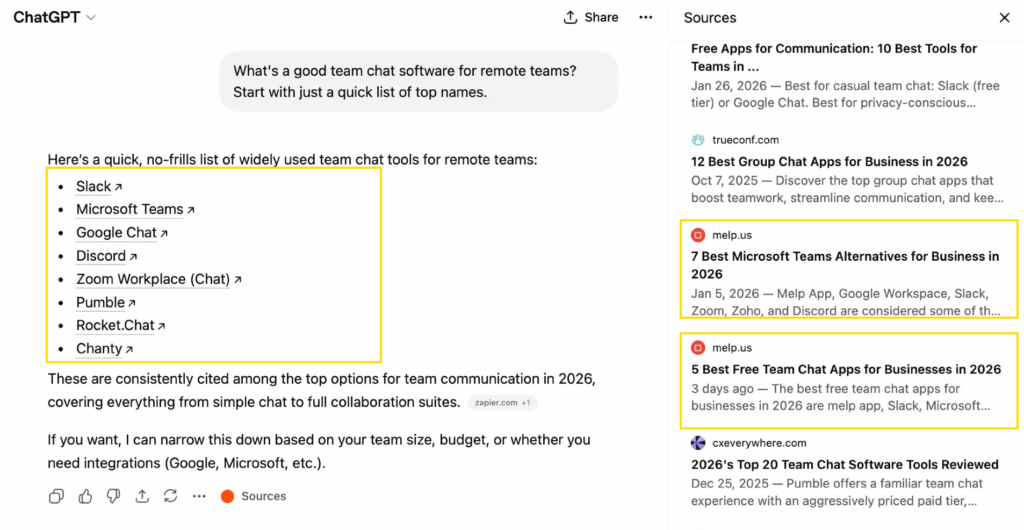Viewport: 1024px width, 530px height.
Task: Open 12 Best Group Chat Apps source
Action: 829,162
